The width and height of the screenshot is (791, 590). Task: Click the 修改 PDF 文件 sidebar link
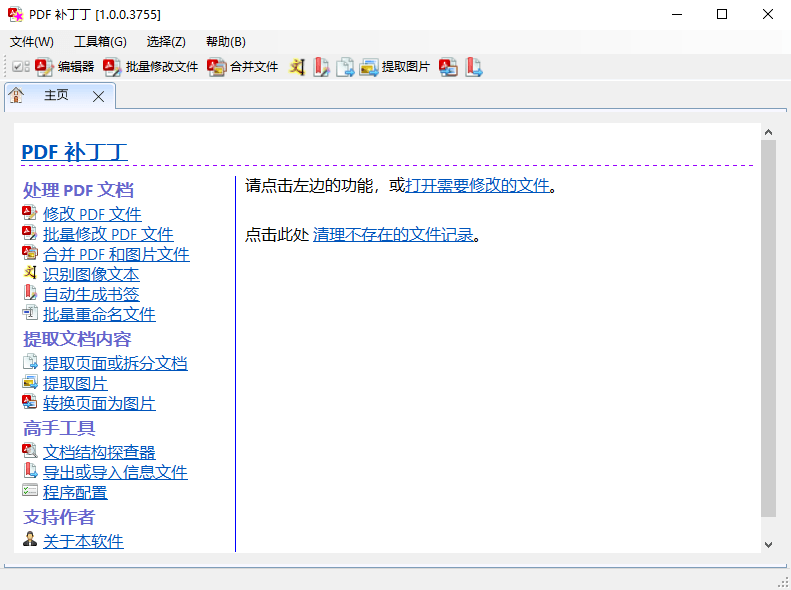tap(92, 214)
